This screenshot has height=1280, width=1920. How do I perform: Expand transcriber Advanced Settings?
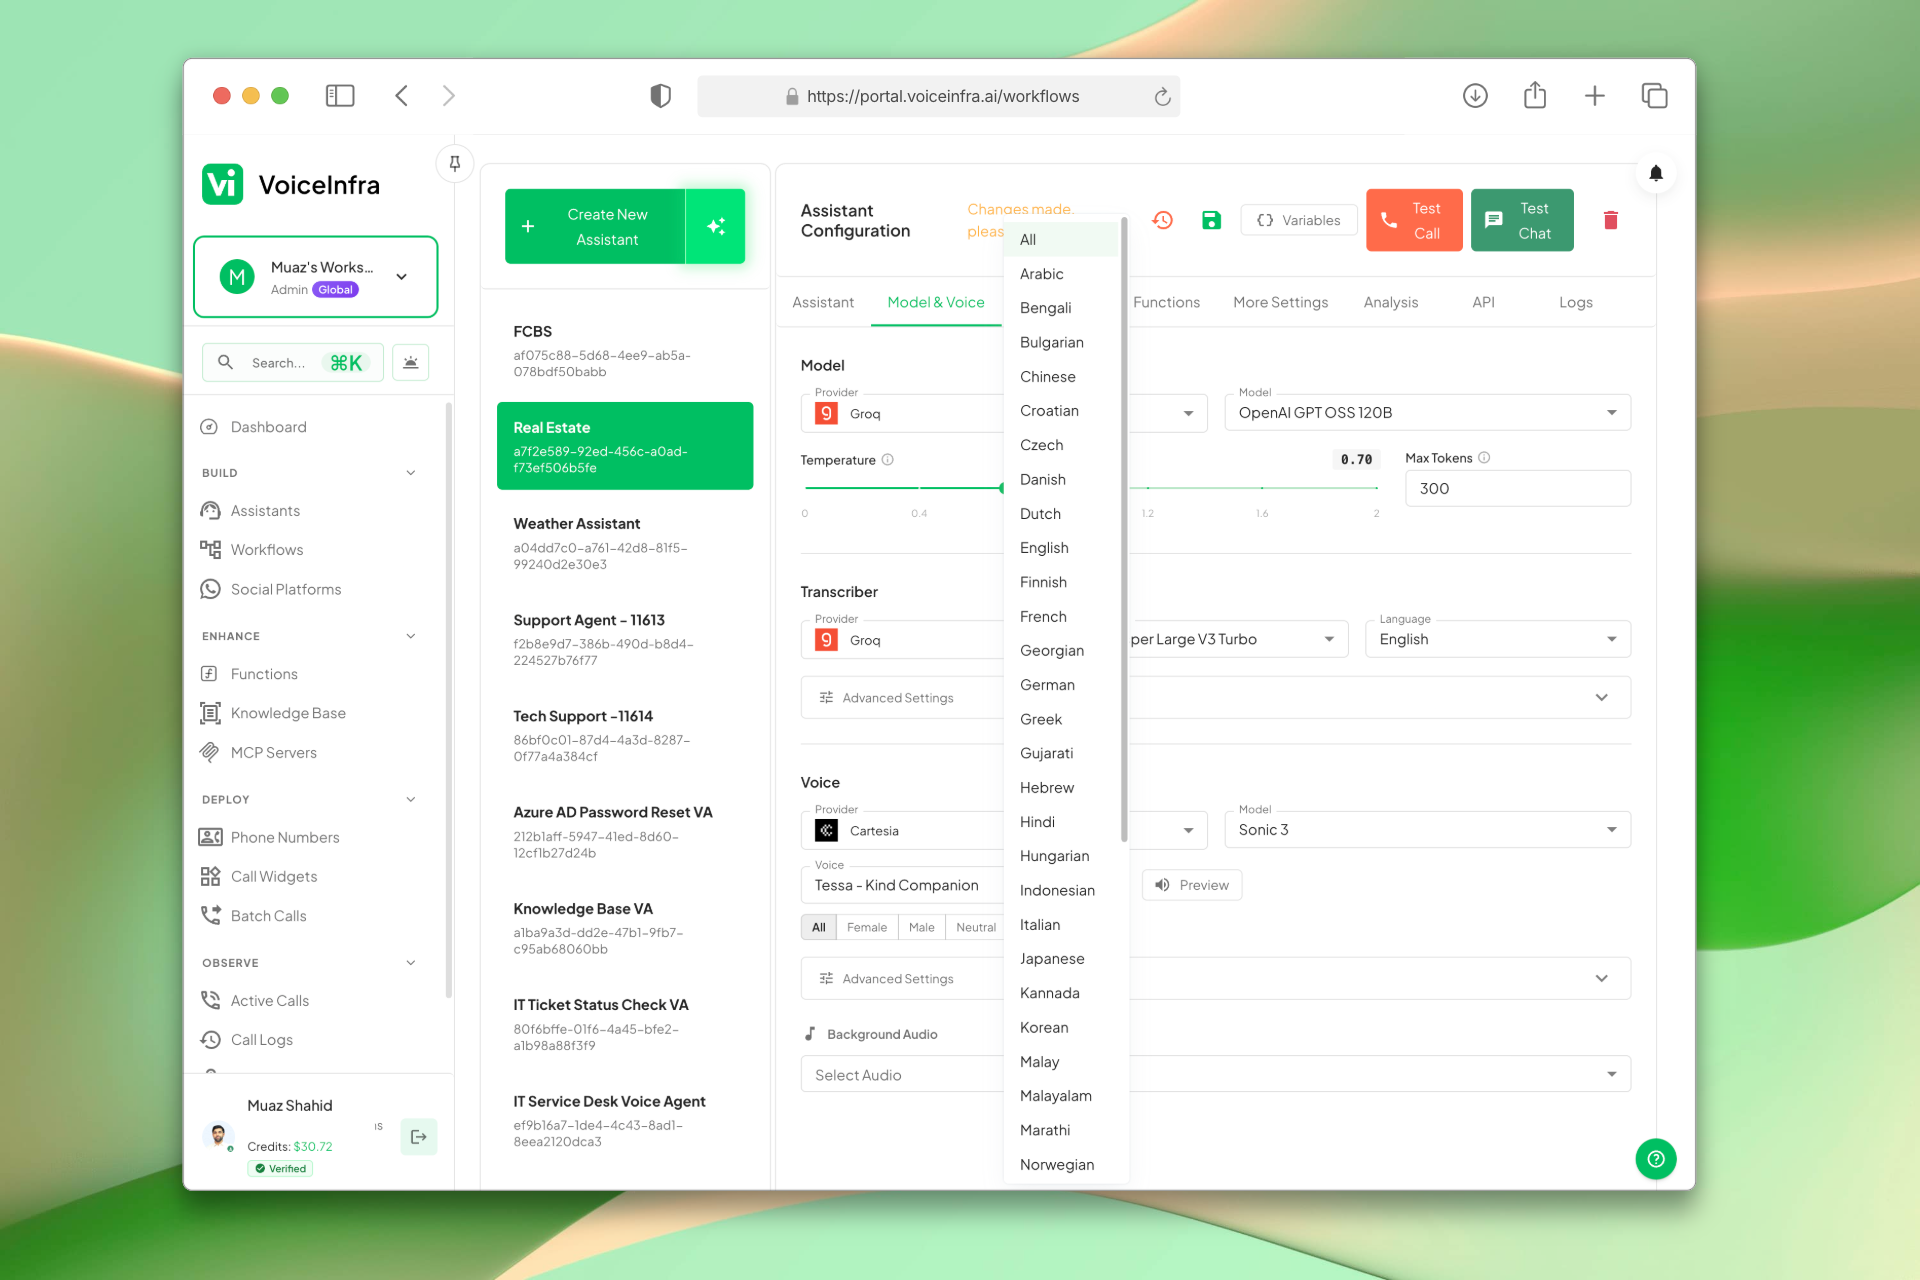point(1215,698)
